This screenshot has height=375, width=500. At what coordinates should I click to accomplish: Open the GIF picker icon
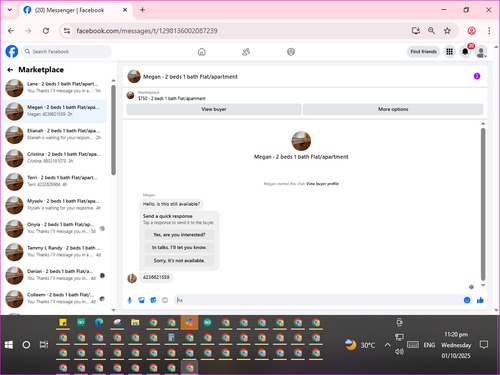(165, 300)
